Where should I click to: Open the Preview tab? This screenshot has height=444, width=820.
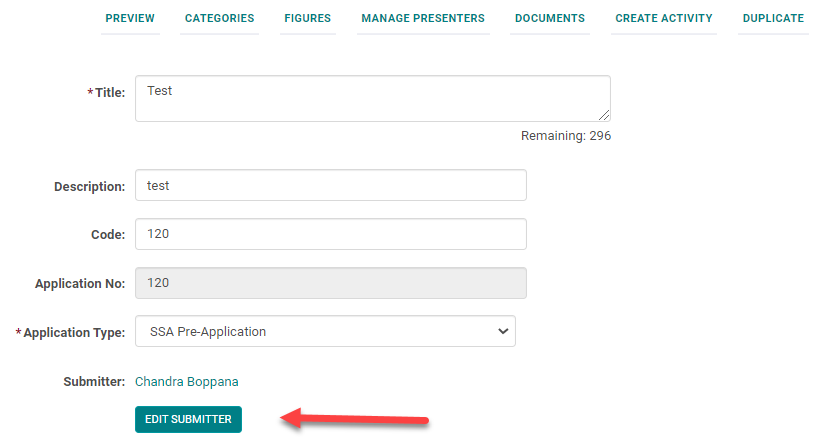tap(130, 18)
